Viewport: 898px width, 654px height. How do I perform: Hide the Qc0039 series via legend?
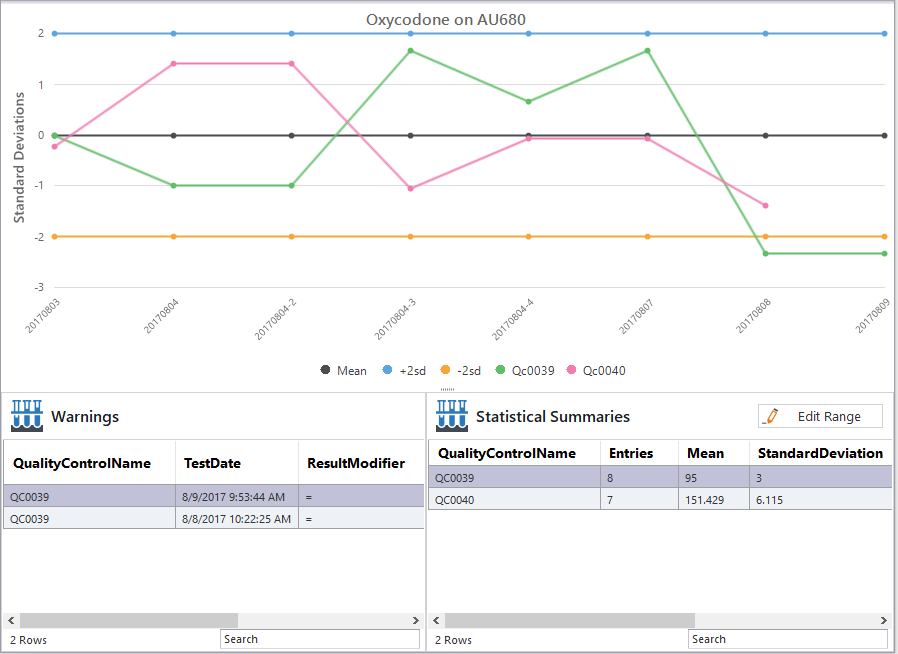525,371
